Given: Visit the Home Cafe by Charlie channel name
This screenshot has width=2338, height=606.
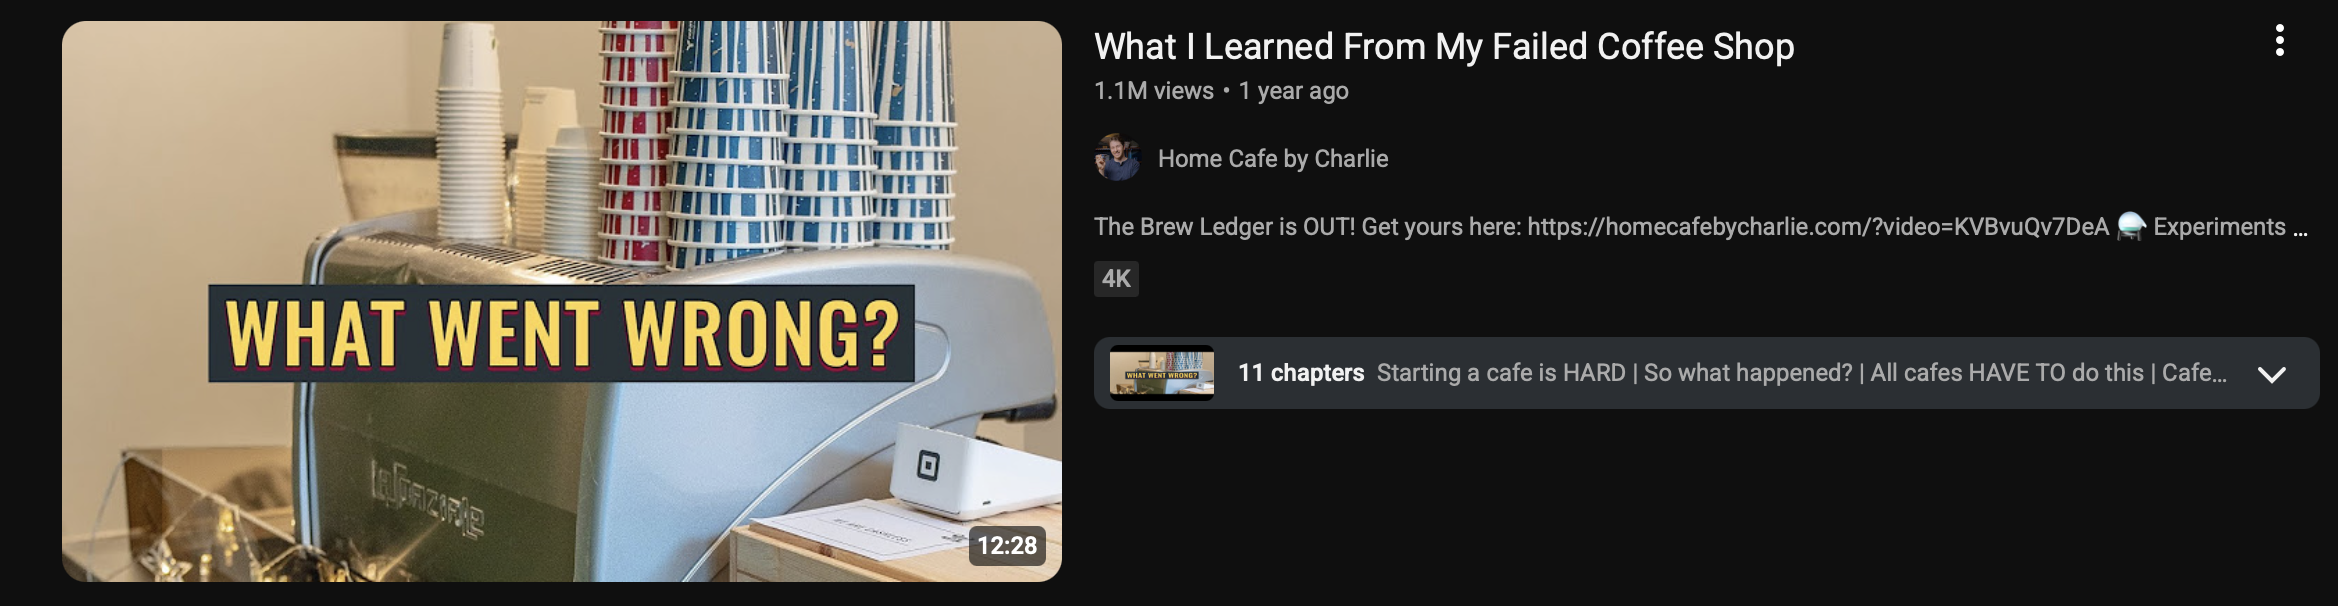Looking at the screenshot, I should [1273, 159].
